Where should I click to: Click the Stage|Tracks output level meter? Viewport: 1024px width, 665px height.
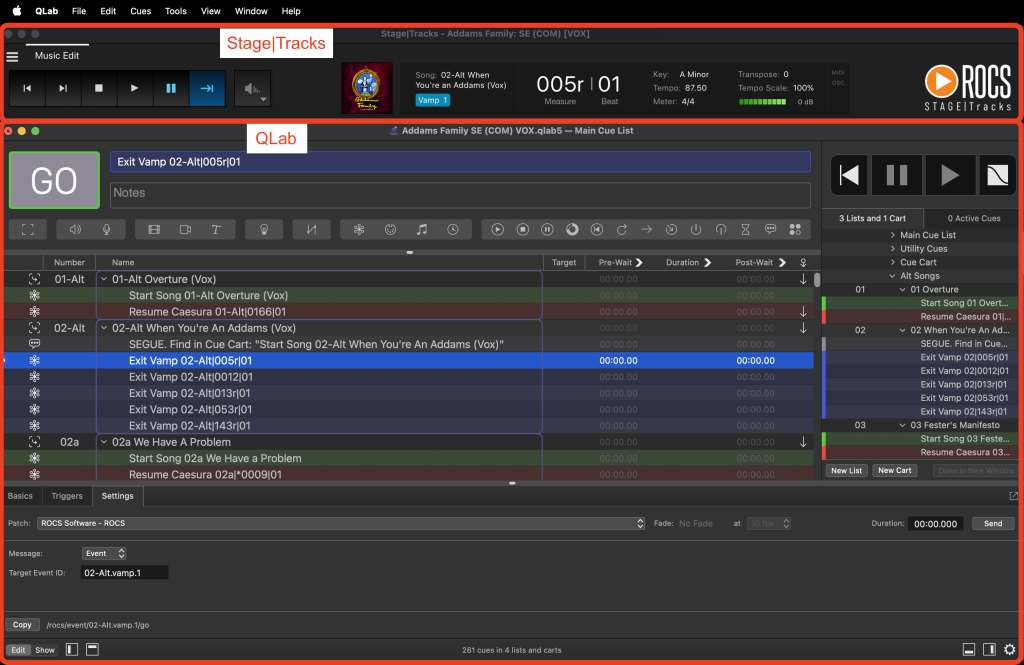pos(762,102)
